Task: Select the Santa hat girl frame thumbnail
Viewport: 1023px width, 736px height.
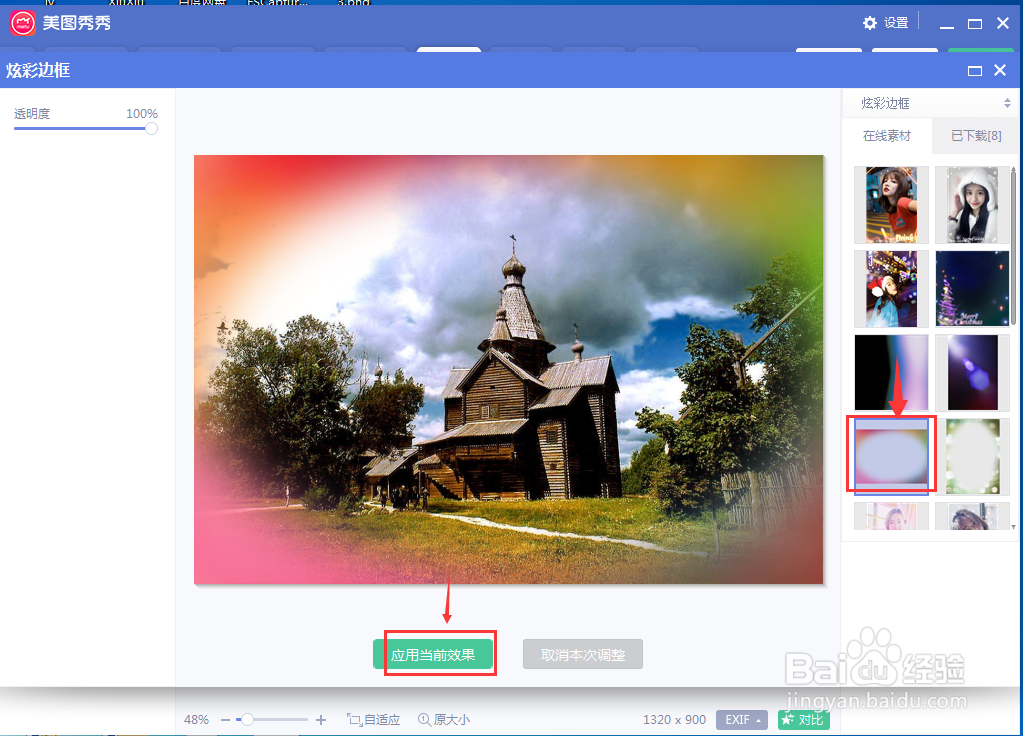Action: pyautogui.click(x=891, y=289)
